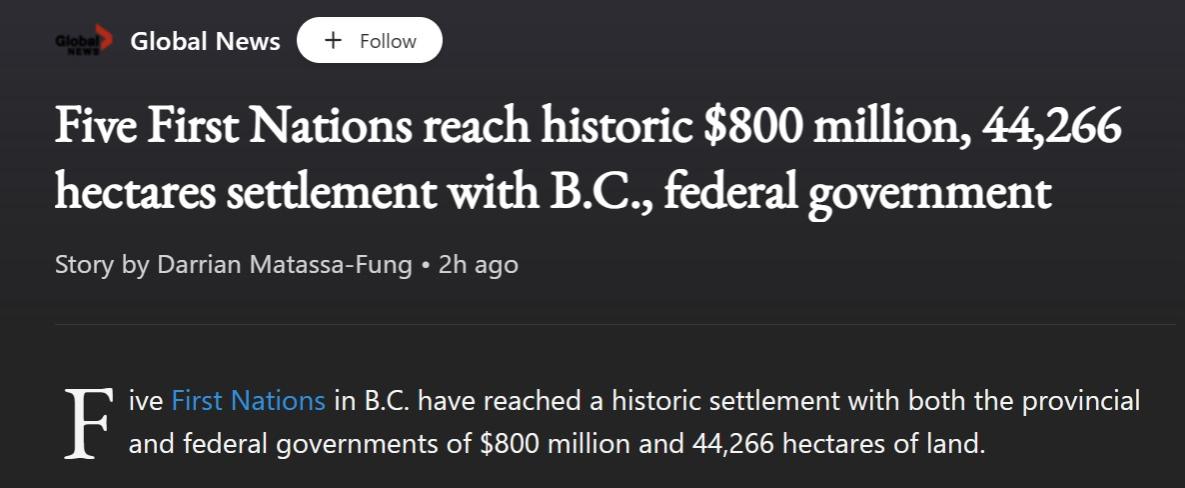Follow the Global News publisher

370,41
